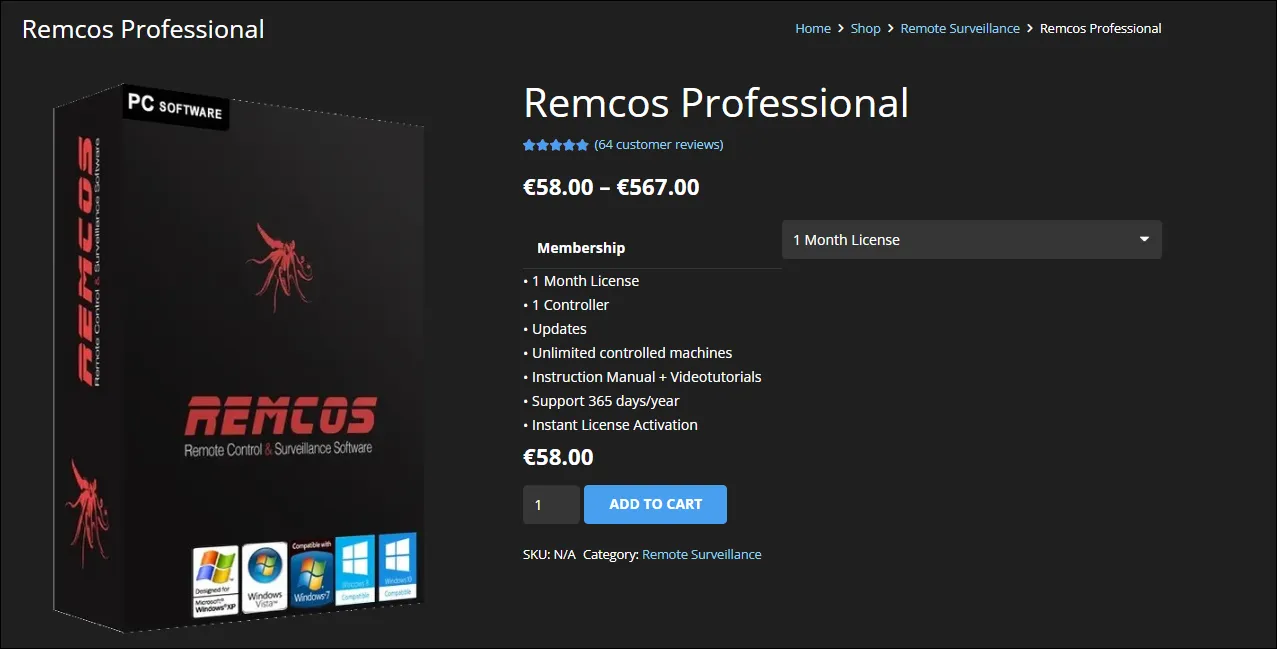Open the Shop breadcrumb link
The height and width of the screenshot is (649, 1277).
tap(866, 29)
